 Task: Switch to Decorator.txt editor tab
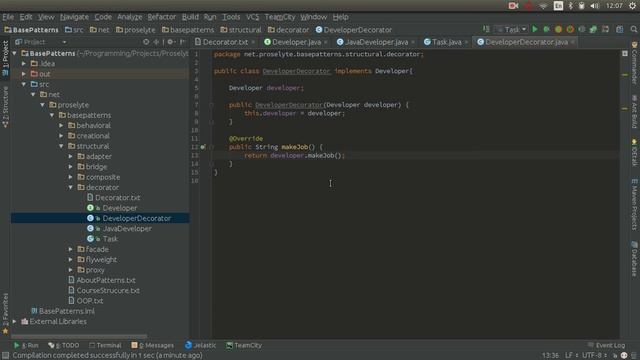click(x=225, y=42)
